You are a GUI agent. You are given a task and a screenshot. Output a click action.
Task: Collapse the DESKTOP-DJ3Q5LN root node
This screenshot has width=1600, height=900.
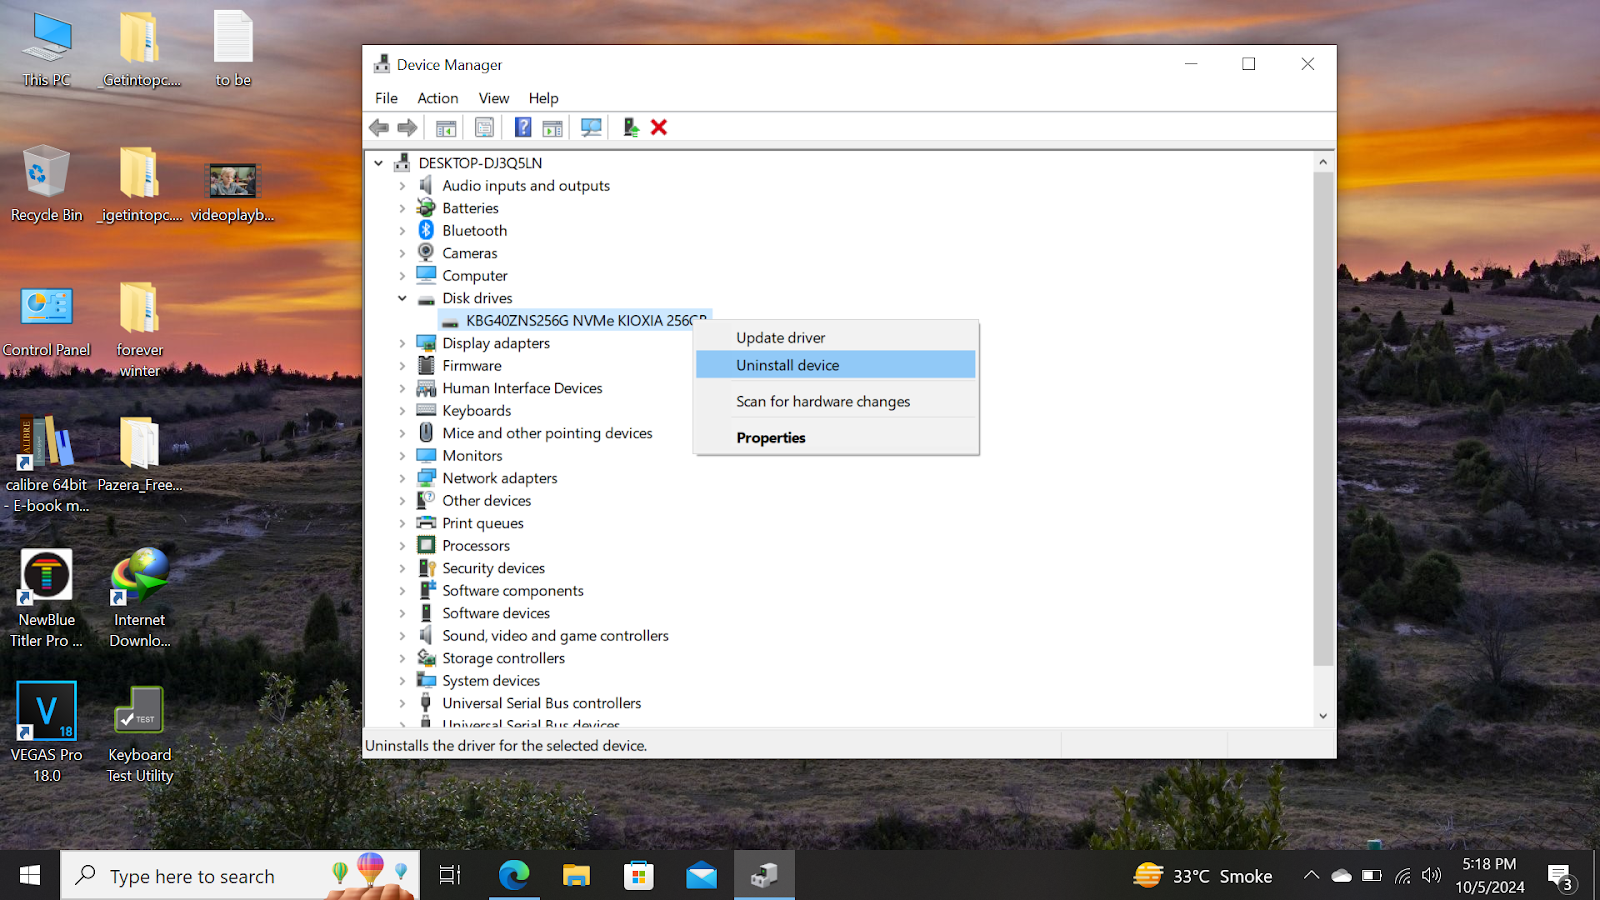click(x=378, y=163)
